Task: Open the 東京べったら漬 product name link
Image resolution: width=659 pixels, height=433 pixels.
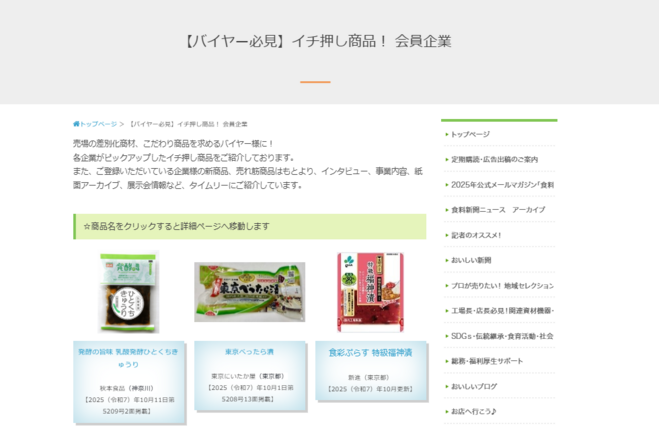Action: pyautogui.click(x=249, y=352)
